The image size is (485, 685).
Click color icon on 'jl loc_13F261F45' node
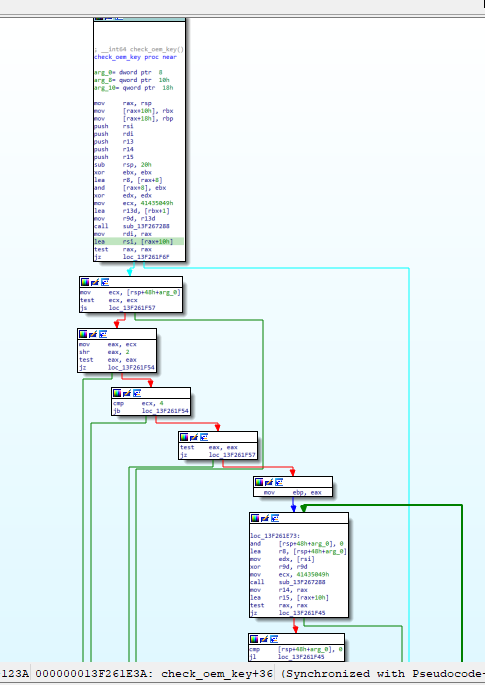pyautogui.click(x=254, y=639)
